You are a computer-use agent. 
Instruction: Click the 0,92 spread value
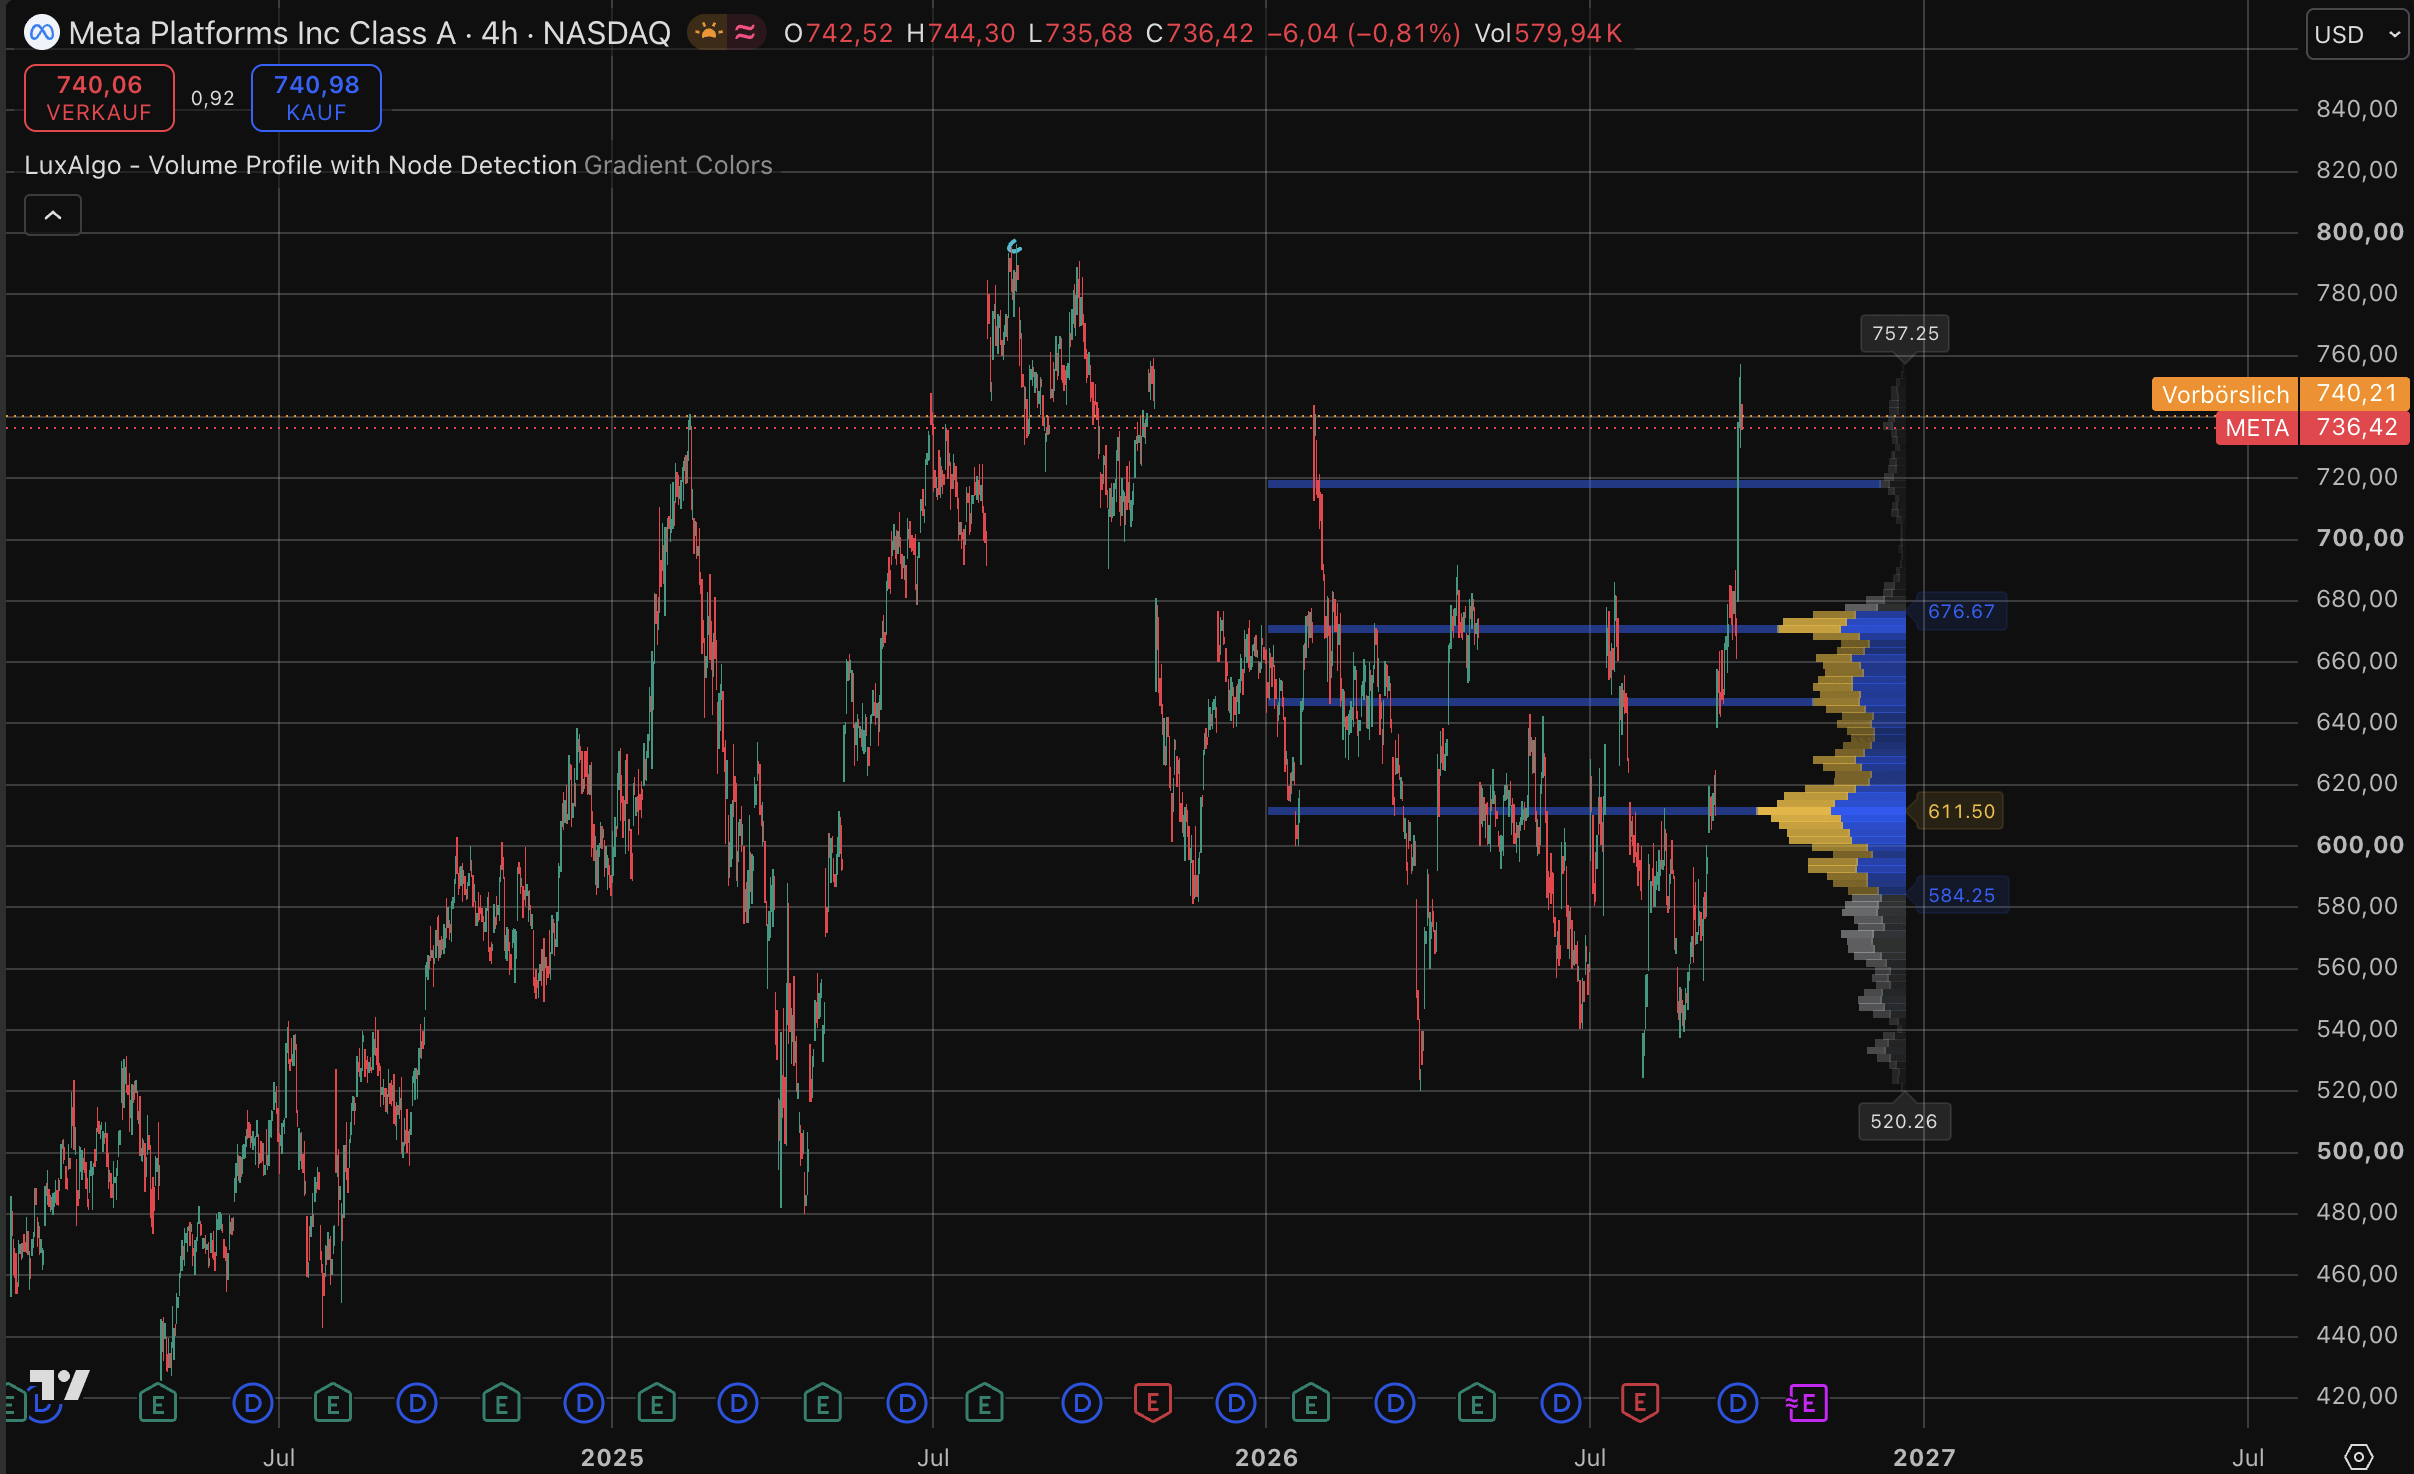(x=213, y=98)
